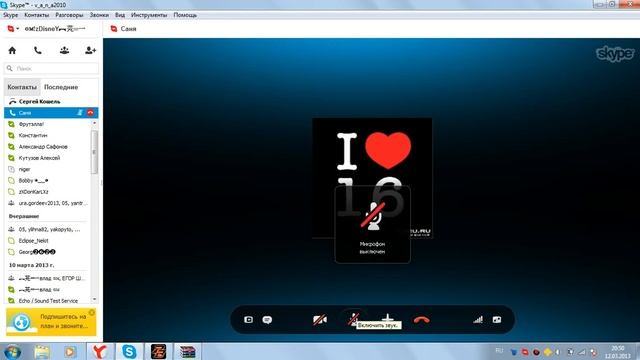Image resolution: width=640 pixels, height=360 pixels.
Task: Open the Вид menu
Action: (120, 15)
